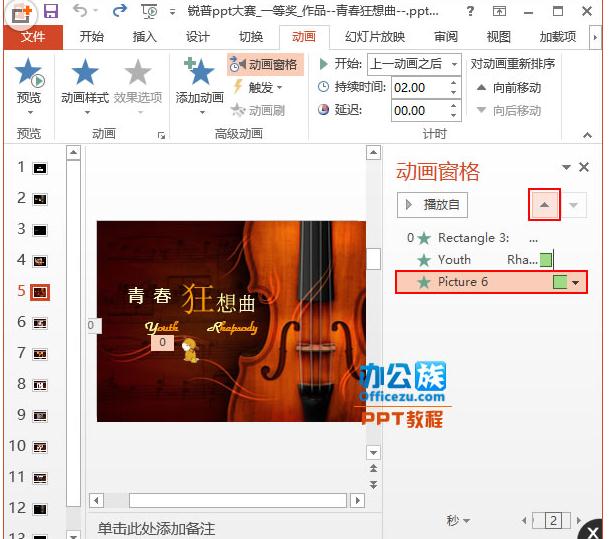Viewport: 616px width, 539px height.
Task: Select slide 2 thumbnail
Action: (x=40, y=199)
